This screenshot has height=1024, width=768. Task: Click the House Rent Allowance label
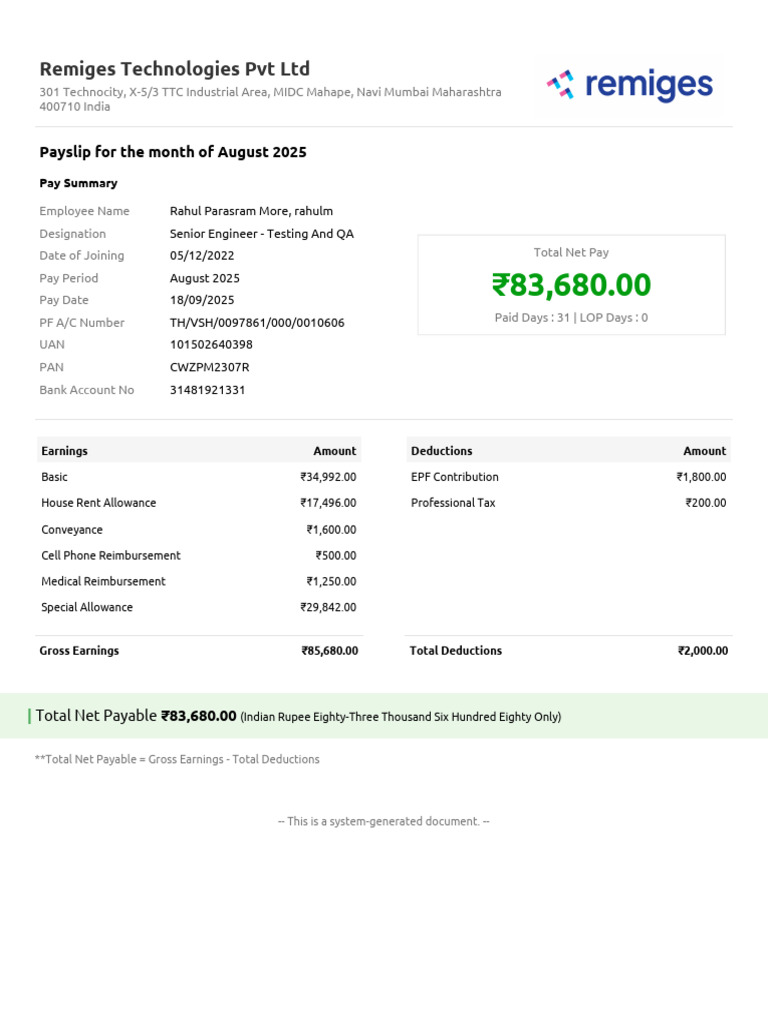(99, 503)
